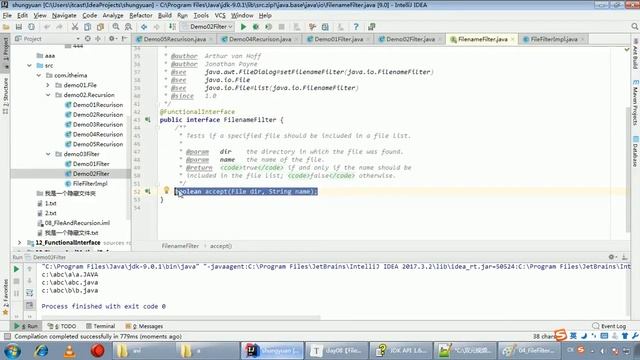The height and width of the screenshot is (360, 640).
Task: Copy the selection with the copy icon
Action: tap(87, 27)
